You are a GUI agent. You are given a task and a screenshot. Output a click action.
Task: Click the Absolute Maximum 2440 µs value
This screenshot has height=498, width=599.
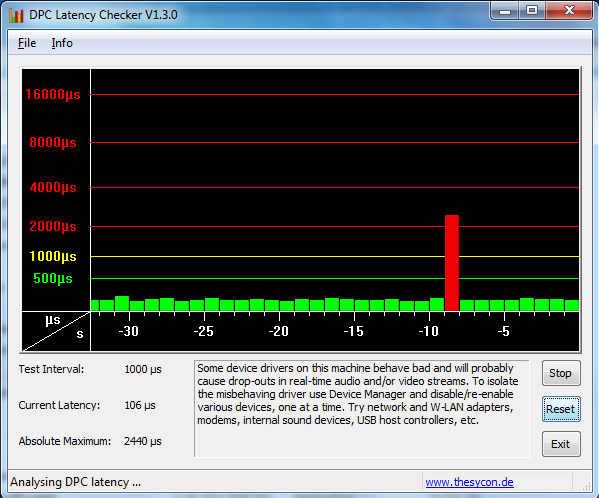[x=142, y=441]
